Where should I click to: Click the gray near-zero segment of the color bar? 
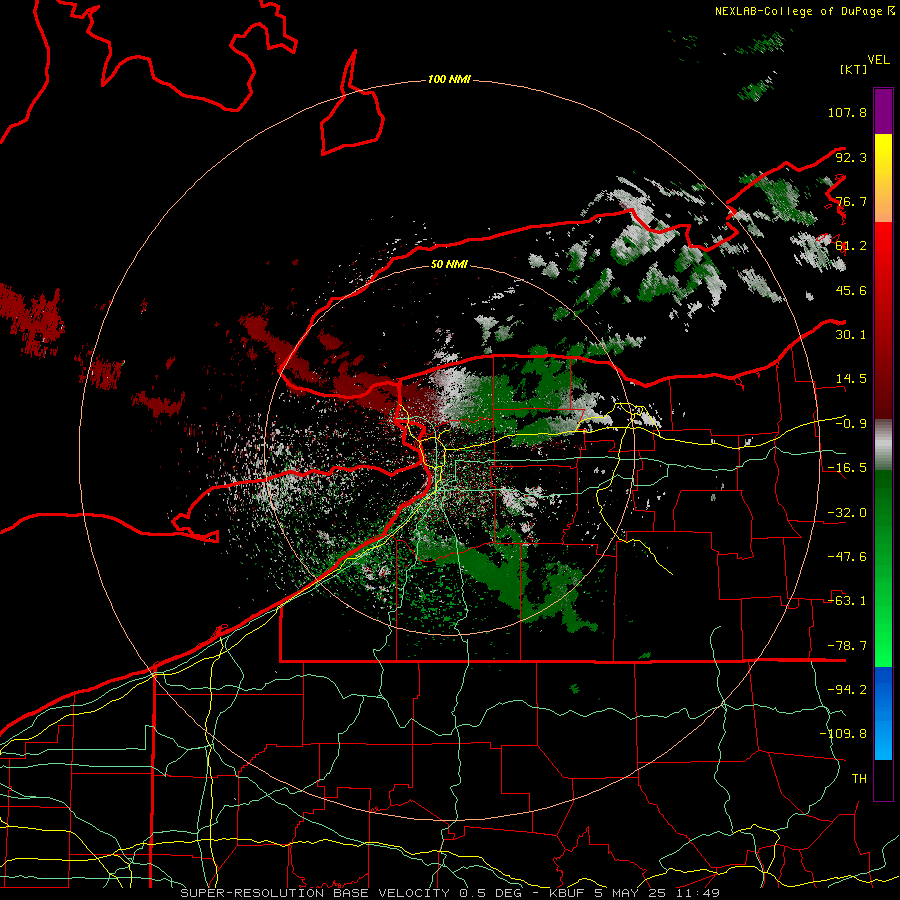tap(883, 445)
